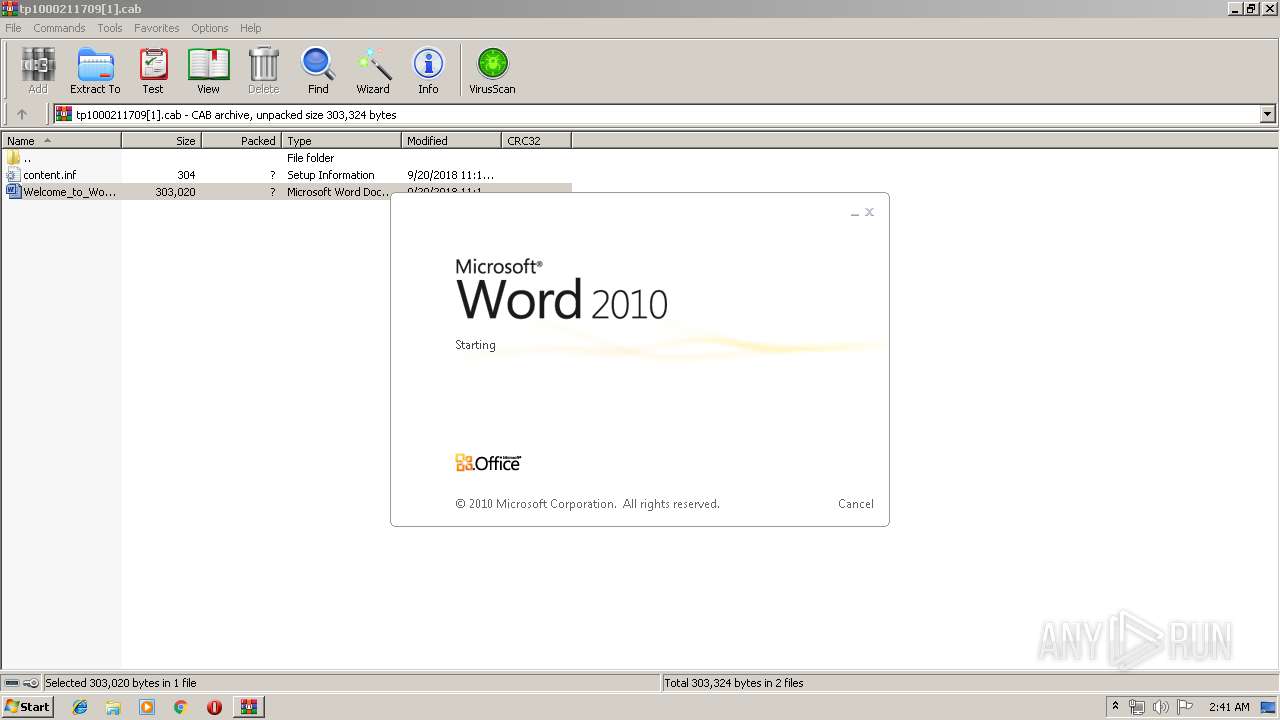
Task: Select the parent folder '..' row
Action: click(286, 158)
